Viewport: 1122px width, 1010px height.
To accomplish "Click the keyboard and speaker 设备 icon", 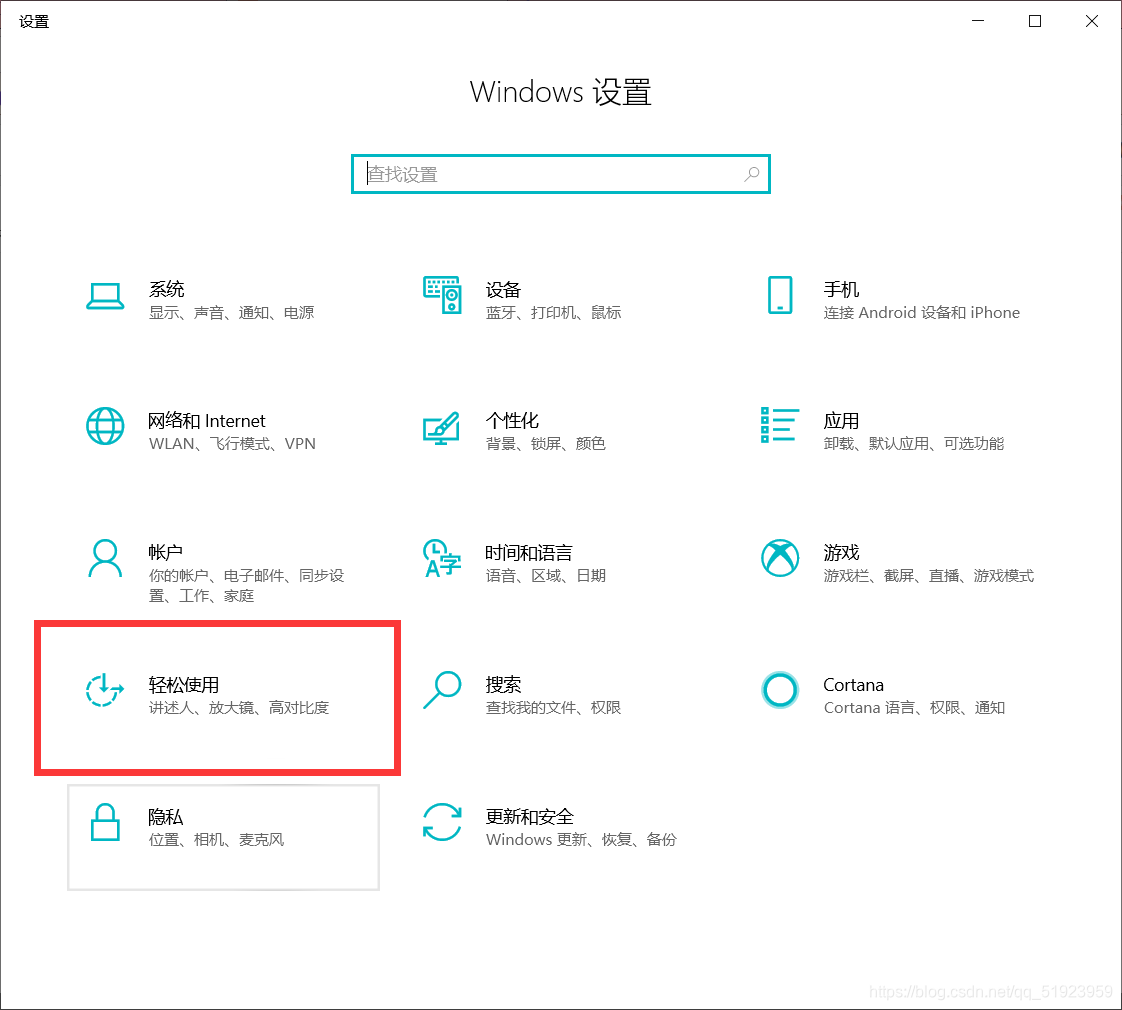I will coord(442,295).
